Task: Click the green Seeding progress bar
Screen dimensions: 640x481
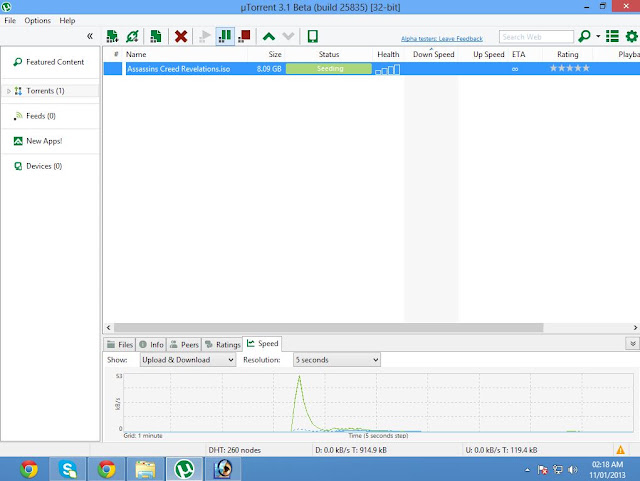Action: 329,69
